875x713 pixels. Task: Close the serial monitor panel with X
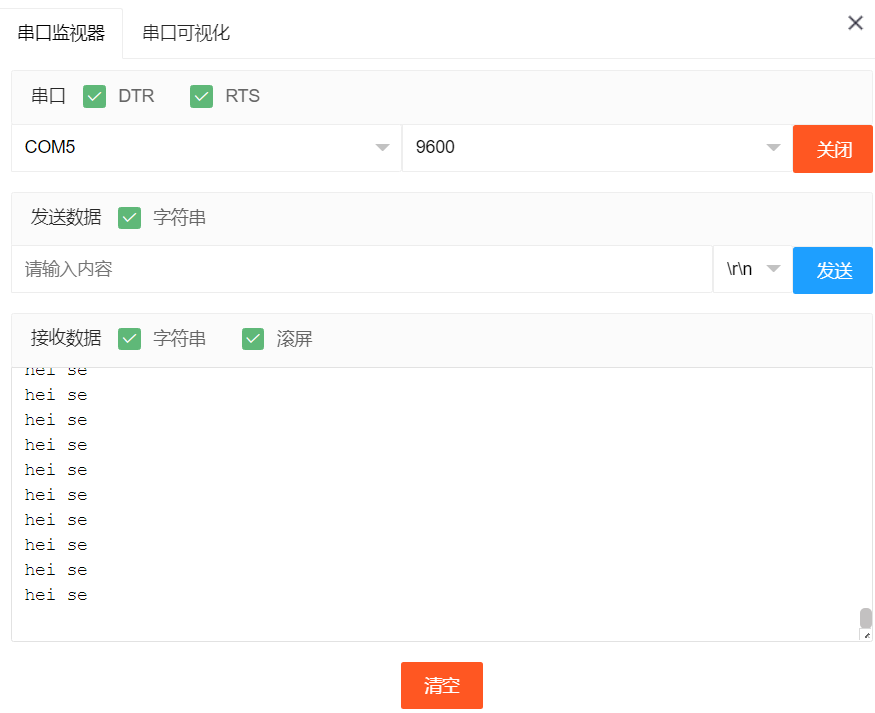tap(855, 23)
